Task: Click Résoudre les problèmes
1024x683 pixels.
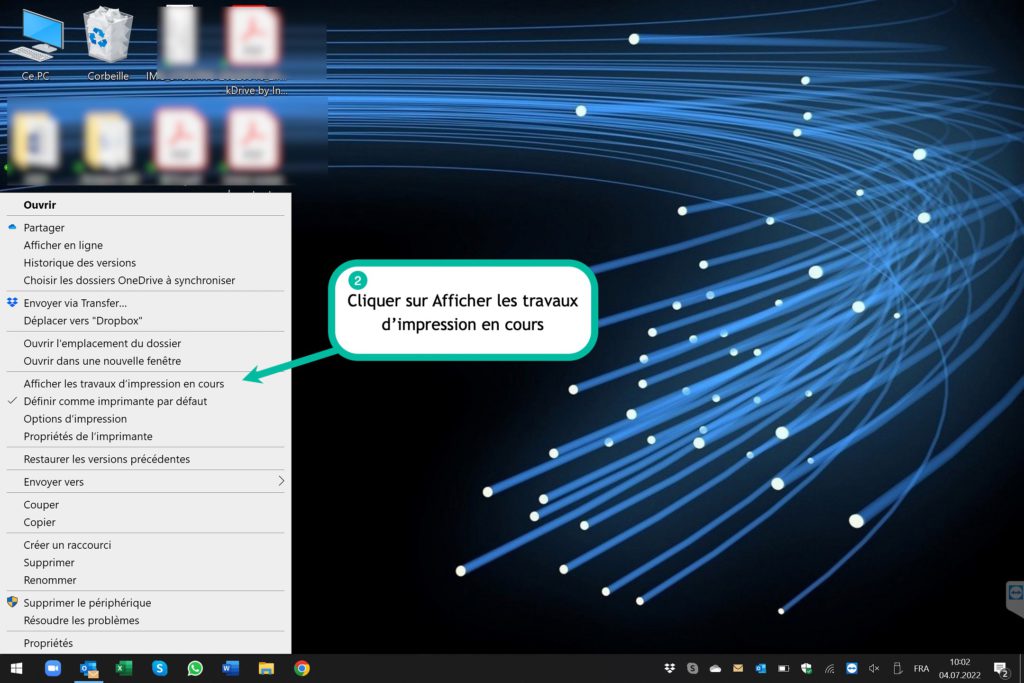Action: coord(81,621)
